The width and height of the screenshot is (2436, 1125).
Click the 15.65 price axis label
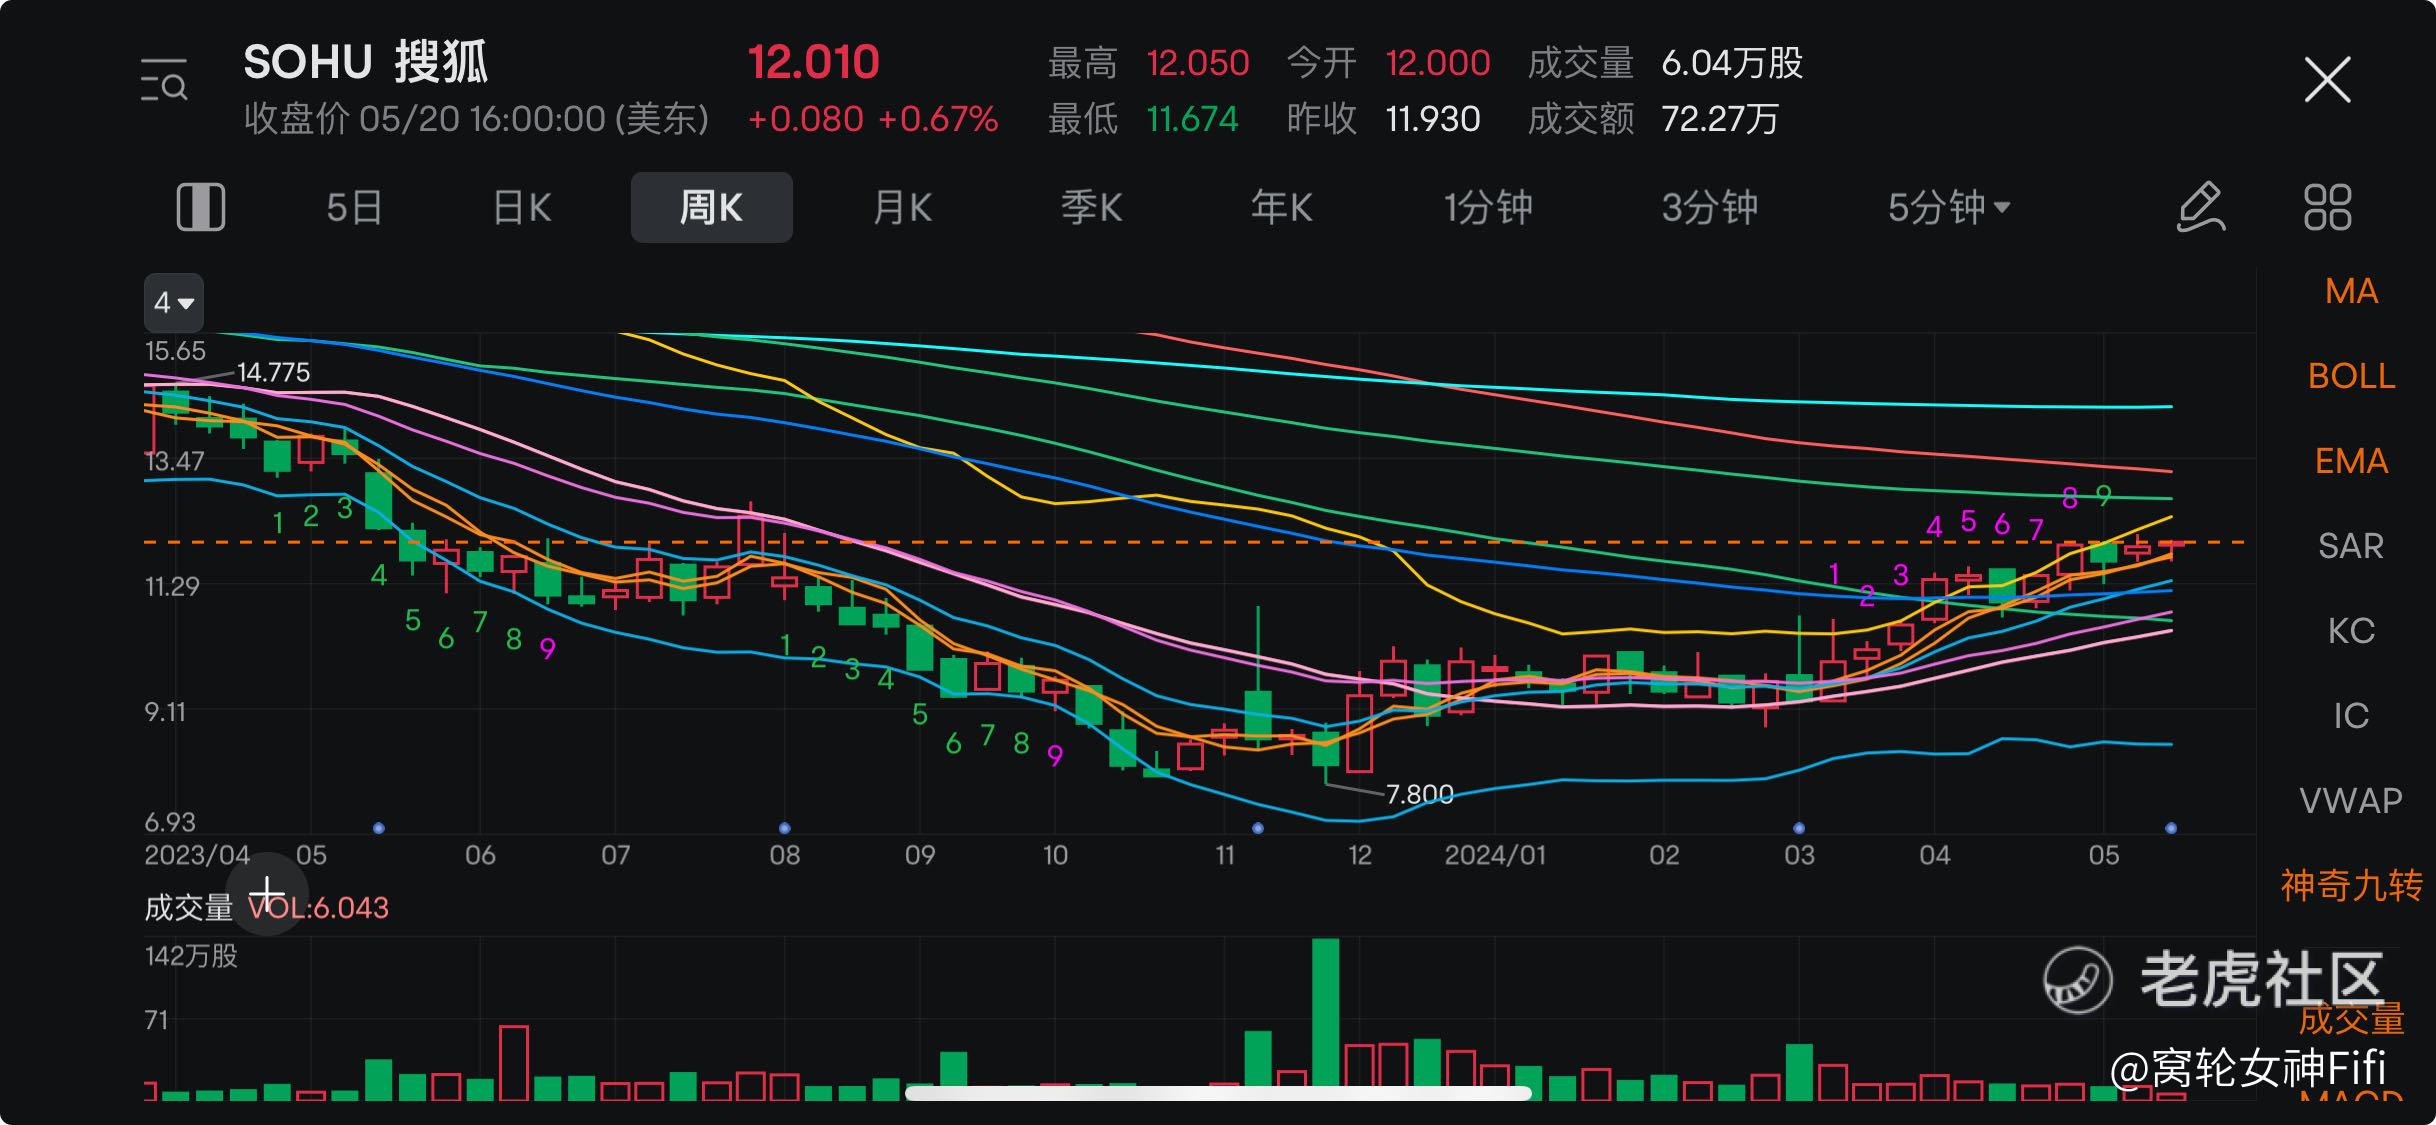pos(175,351)
